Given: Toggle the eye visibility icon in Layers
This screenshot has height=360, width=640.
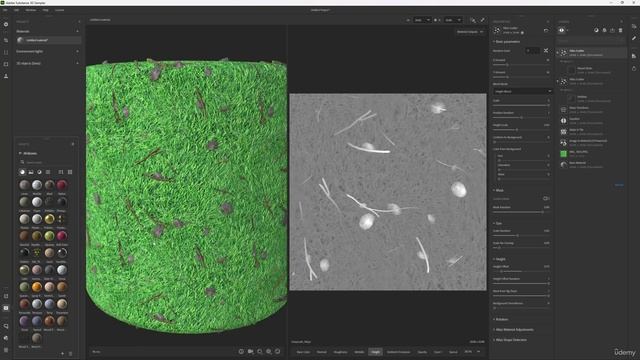Looking at the screenshot, I should click(x=562, y=30).
